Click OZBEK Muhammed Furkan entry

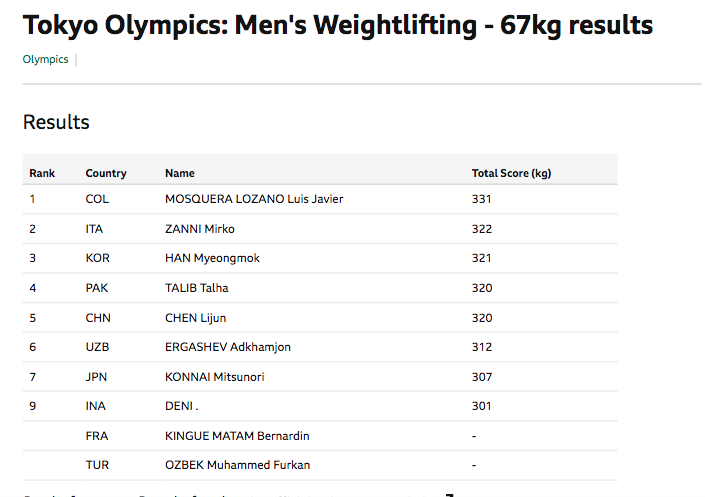[237, 465]
